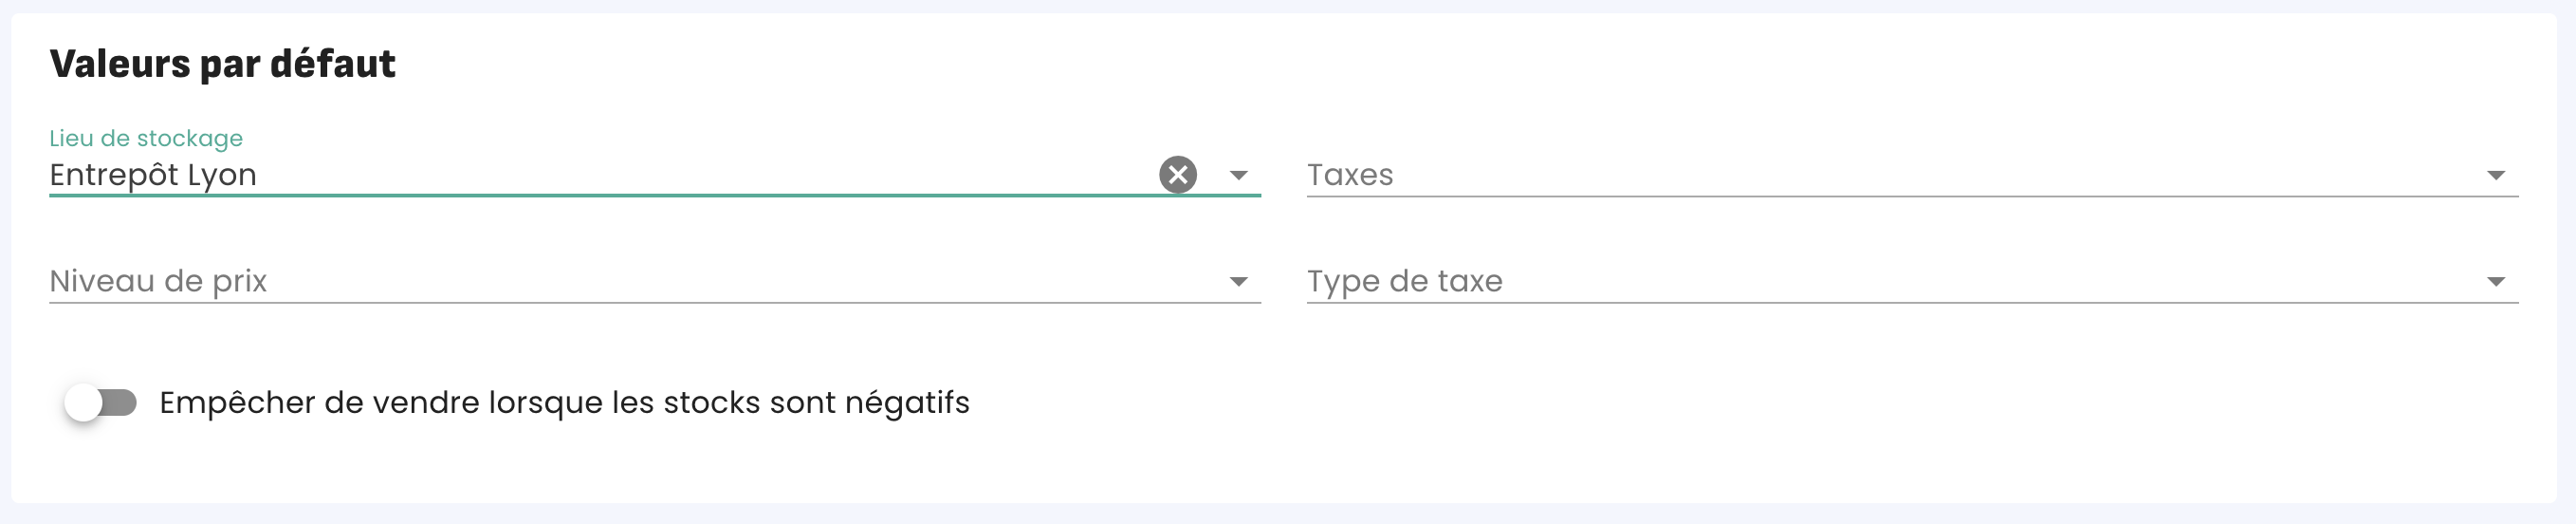Clear the Entrepôt Lyon selection
Viewport: 2576px width, 524px height.
(1177, 175)
